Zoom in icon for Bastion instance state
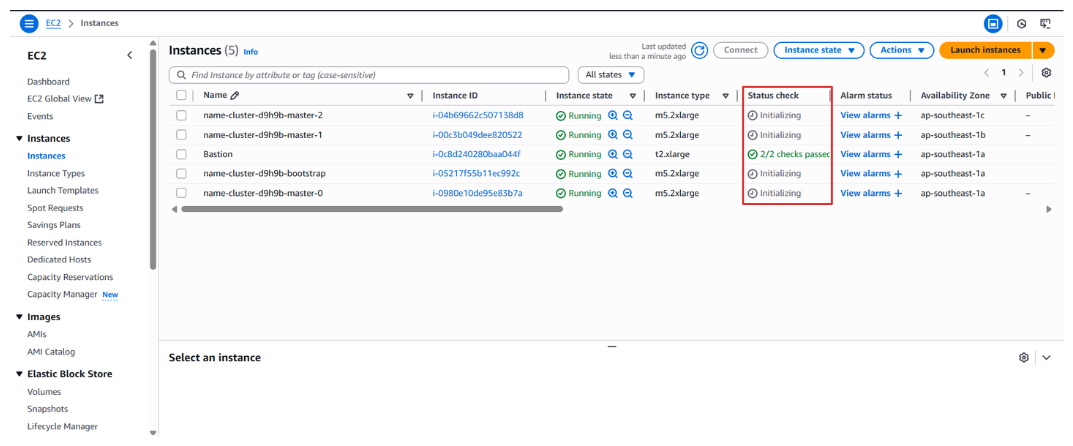Image resolution: width=1073 pixels, height=446 pixels. point(613,154)
